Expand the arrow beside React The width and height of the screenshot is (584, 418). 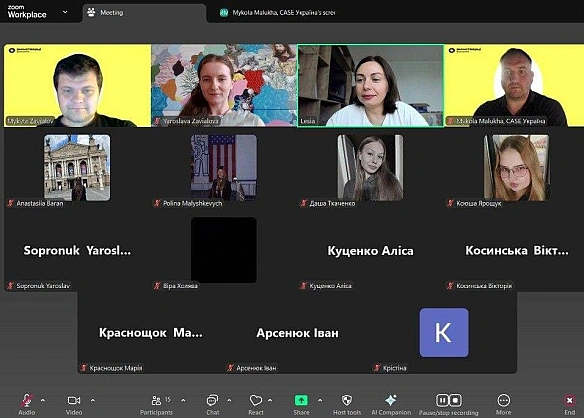click(270, 400)
